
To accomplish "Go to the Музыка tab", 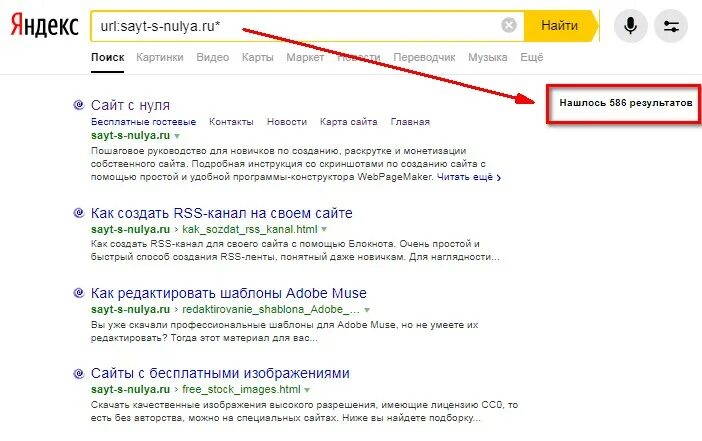I will [x=488, y=57].
